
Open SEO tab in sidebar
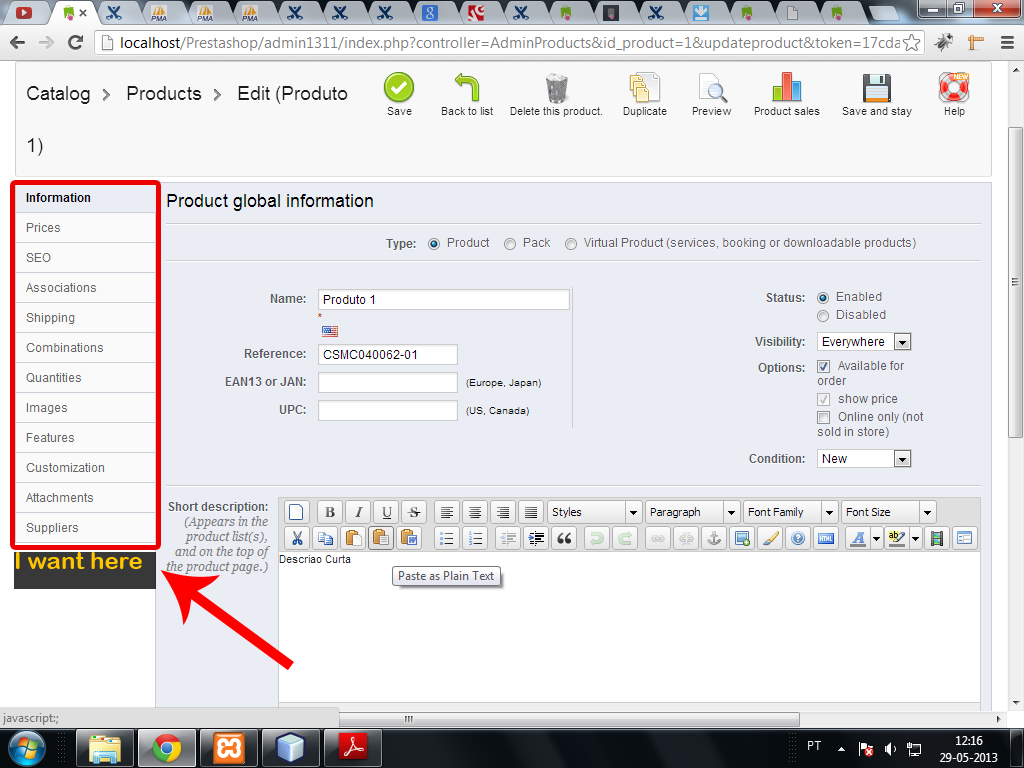[86, 258]
